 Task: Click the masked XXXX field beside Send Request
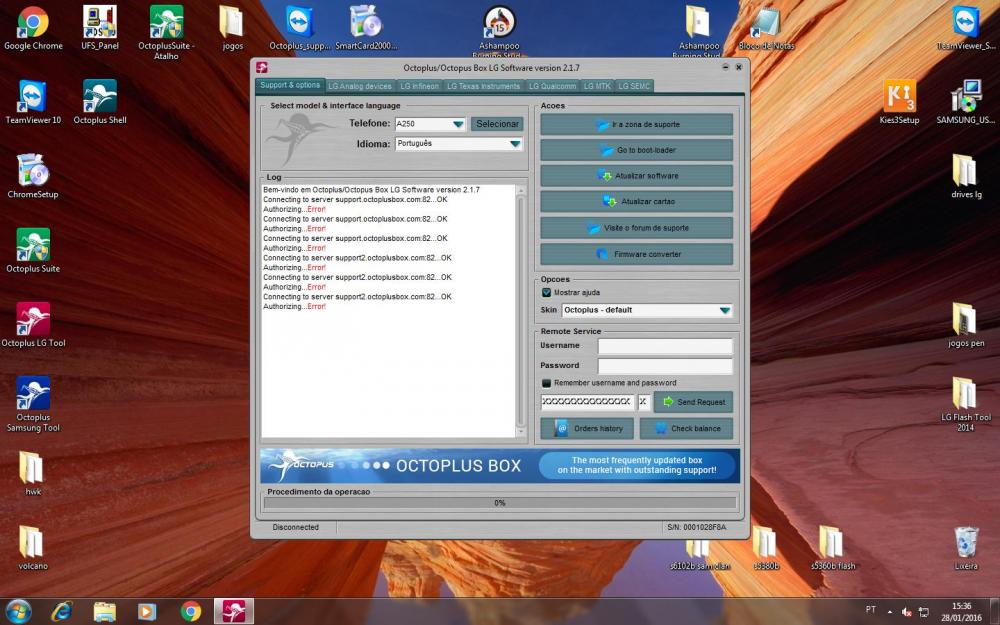pyautogui.click(x=587, y=402)
